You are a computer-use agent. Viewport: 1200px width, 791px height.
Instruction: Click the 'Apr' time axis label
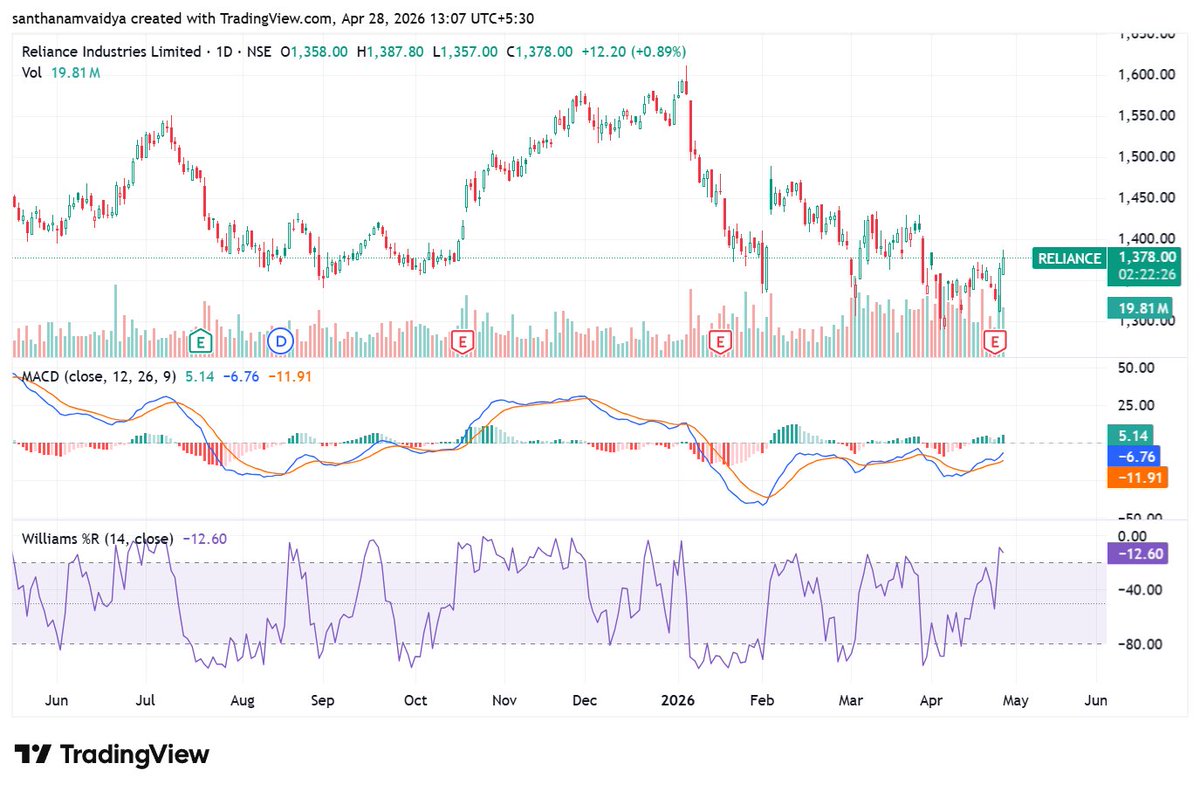coord(930,700)
